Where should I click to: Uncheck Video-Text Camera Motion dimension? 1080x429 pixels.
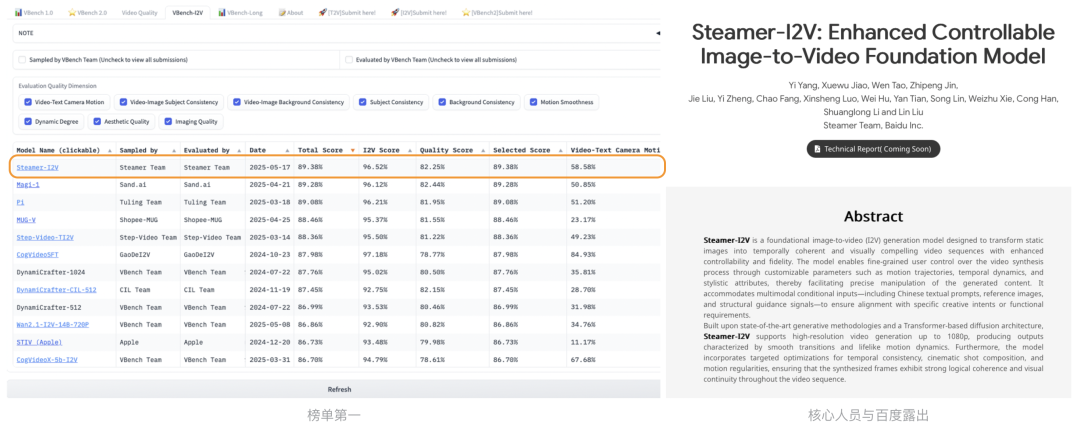[x=28, y=102]
